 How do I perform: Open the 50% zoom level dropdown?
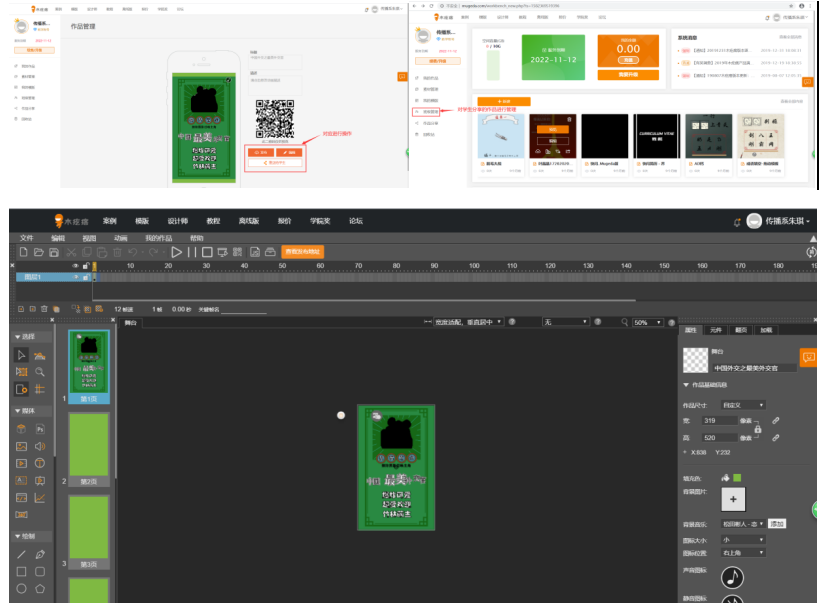point(648,323)
